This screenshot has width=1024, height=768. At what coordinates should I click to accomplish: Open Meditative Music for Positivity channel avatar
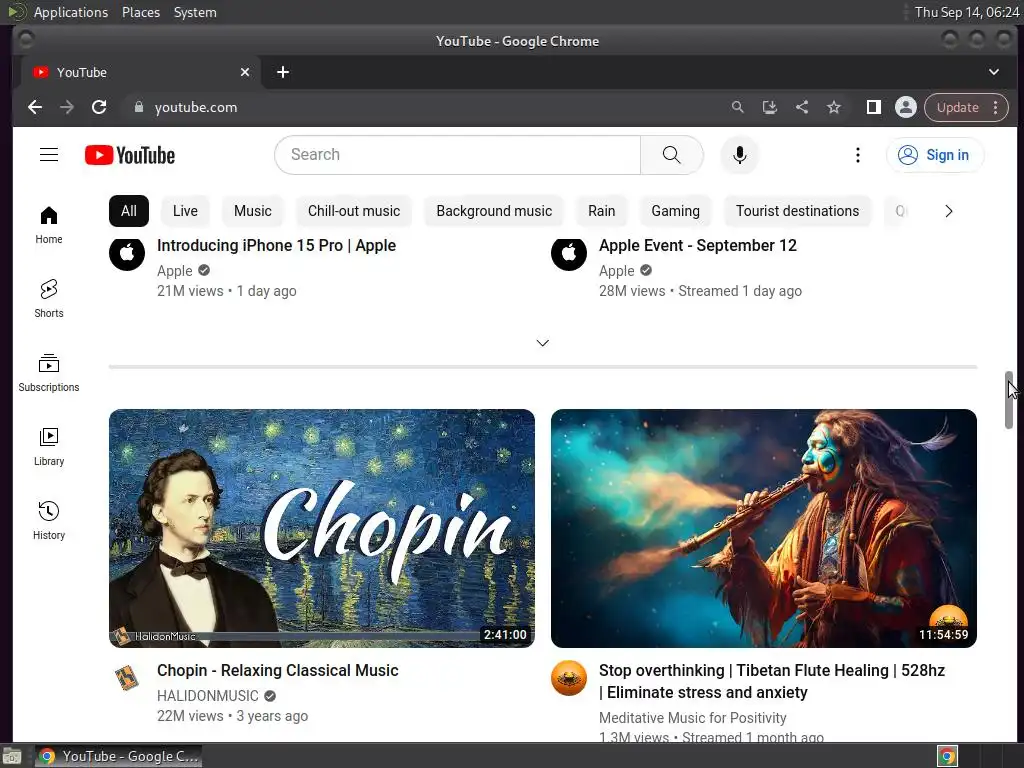pos(569,678)
